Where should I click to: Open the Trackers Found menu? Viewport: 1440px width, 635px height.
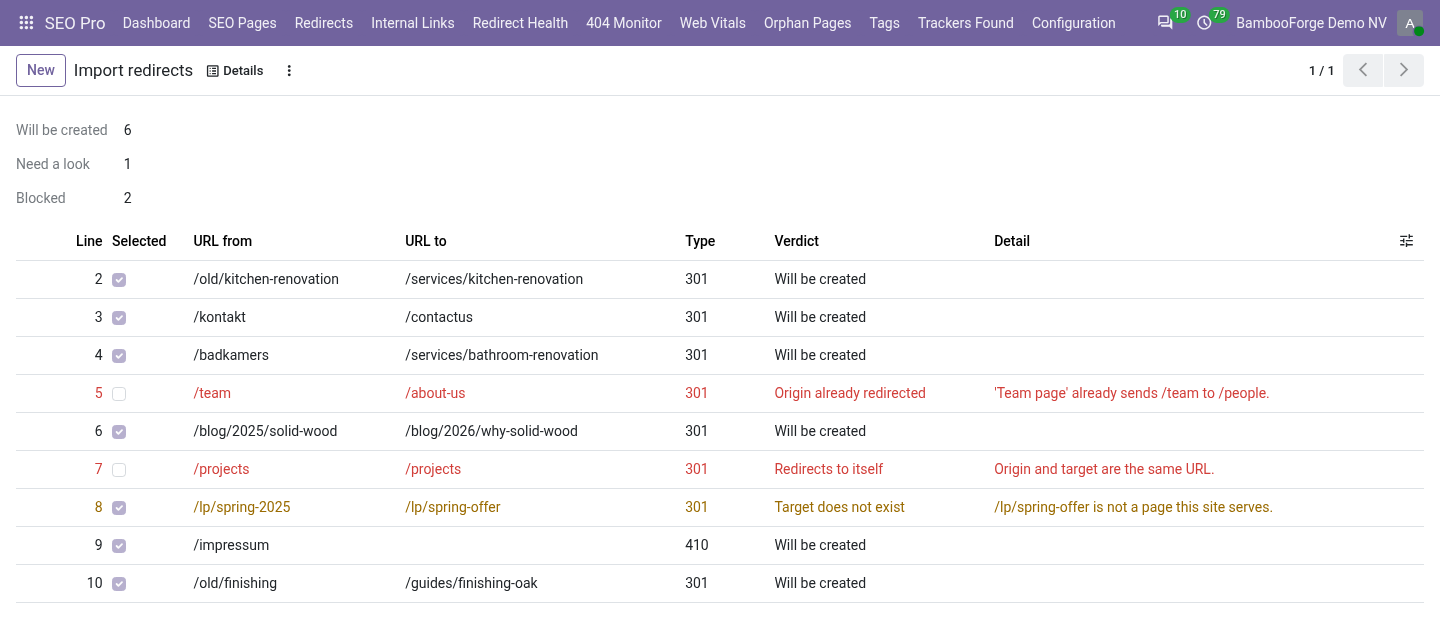pos(966,23)
